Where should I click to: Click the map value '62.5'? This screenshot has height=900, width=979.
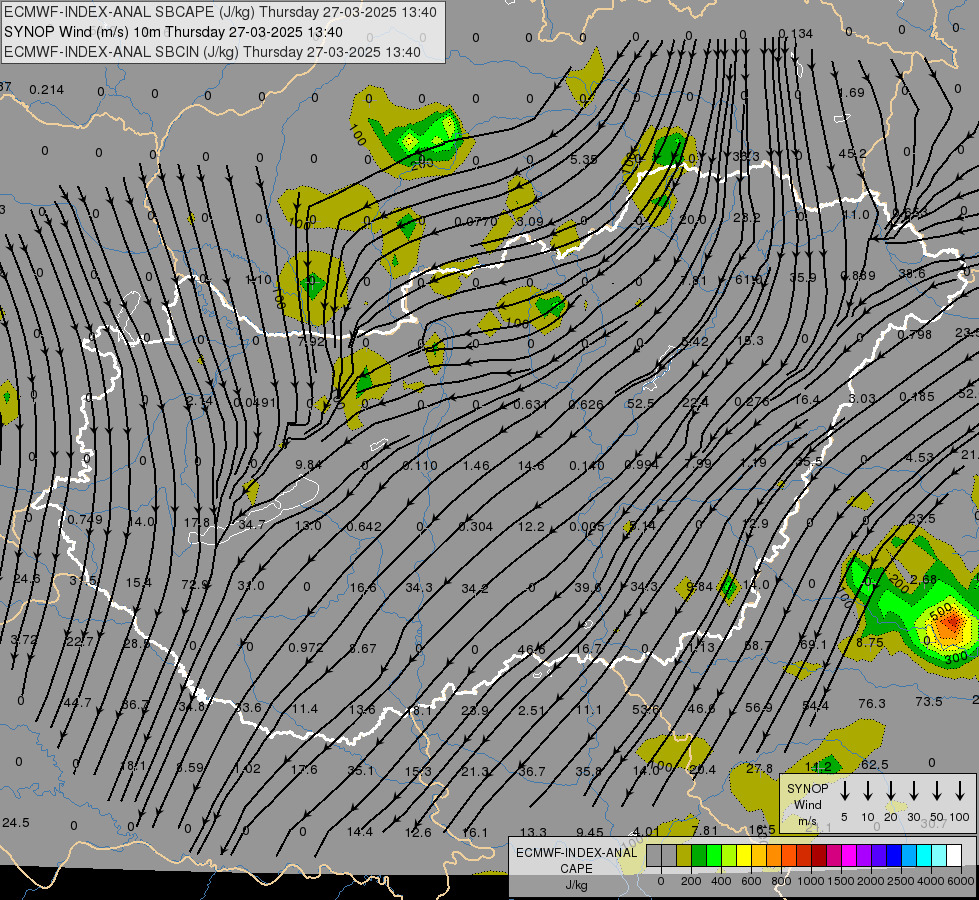tap(875, 765)
